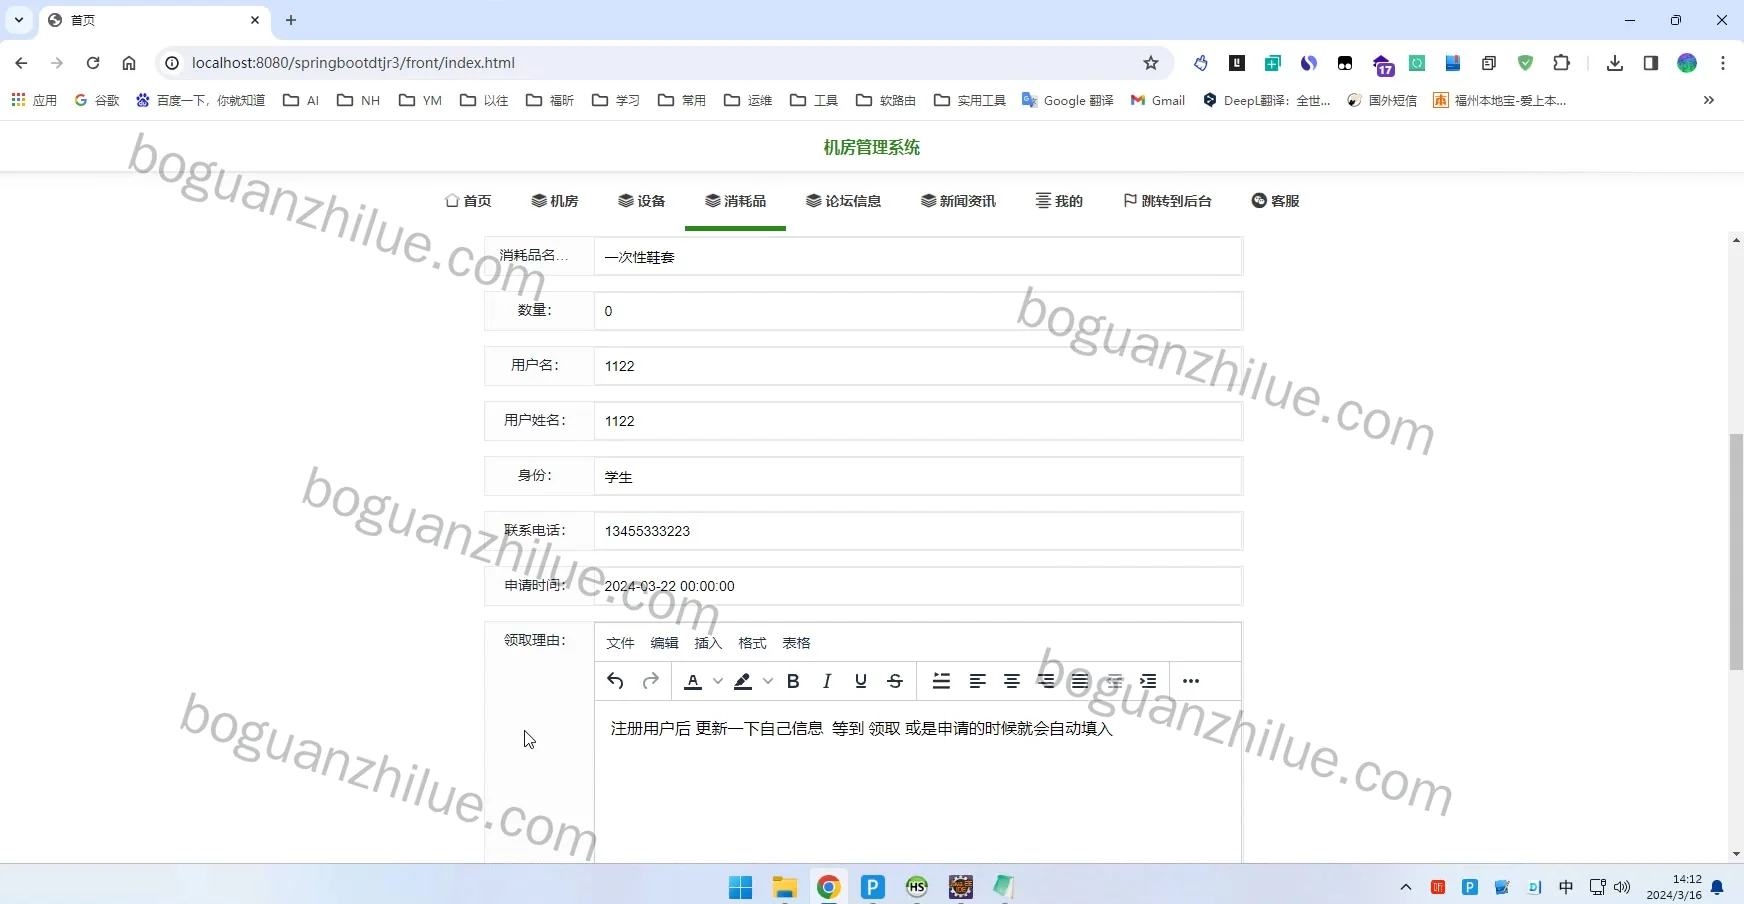The height and width of the screenshot is (904, 1744).
Task: Increase indent in the editor
Action: 1148,681
